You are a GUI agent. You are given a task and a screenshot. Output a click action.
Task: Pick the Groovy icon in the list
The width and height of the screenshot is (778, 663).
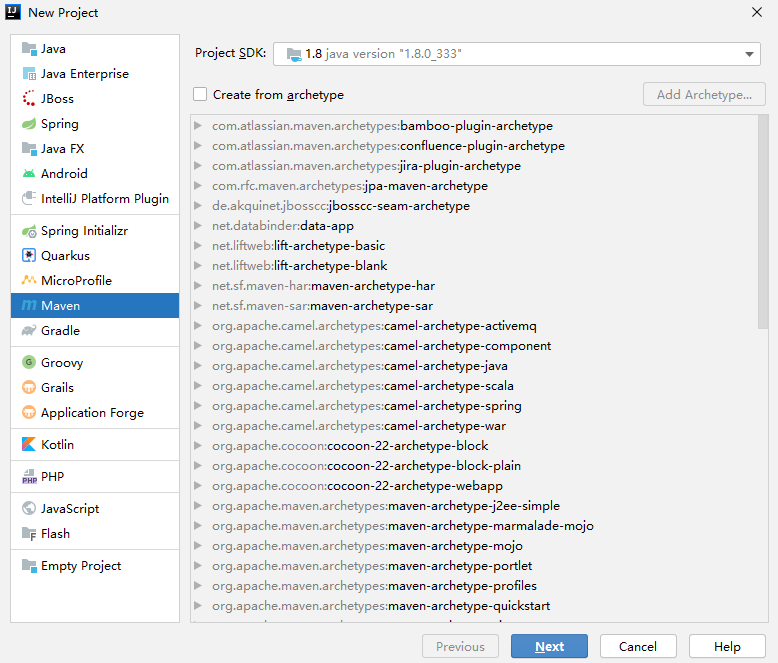29,363
